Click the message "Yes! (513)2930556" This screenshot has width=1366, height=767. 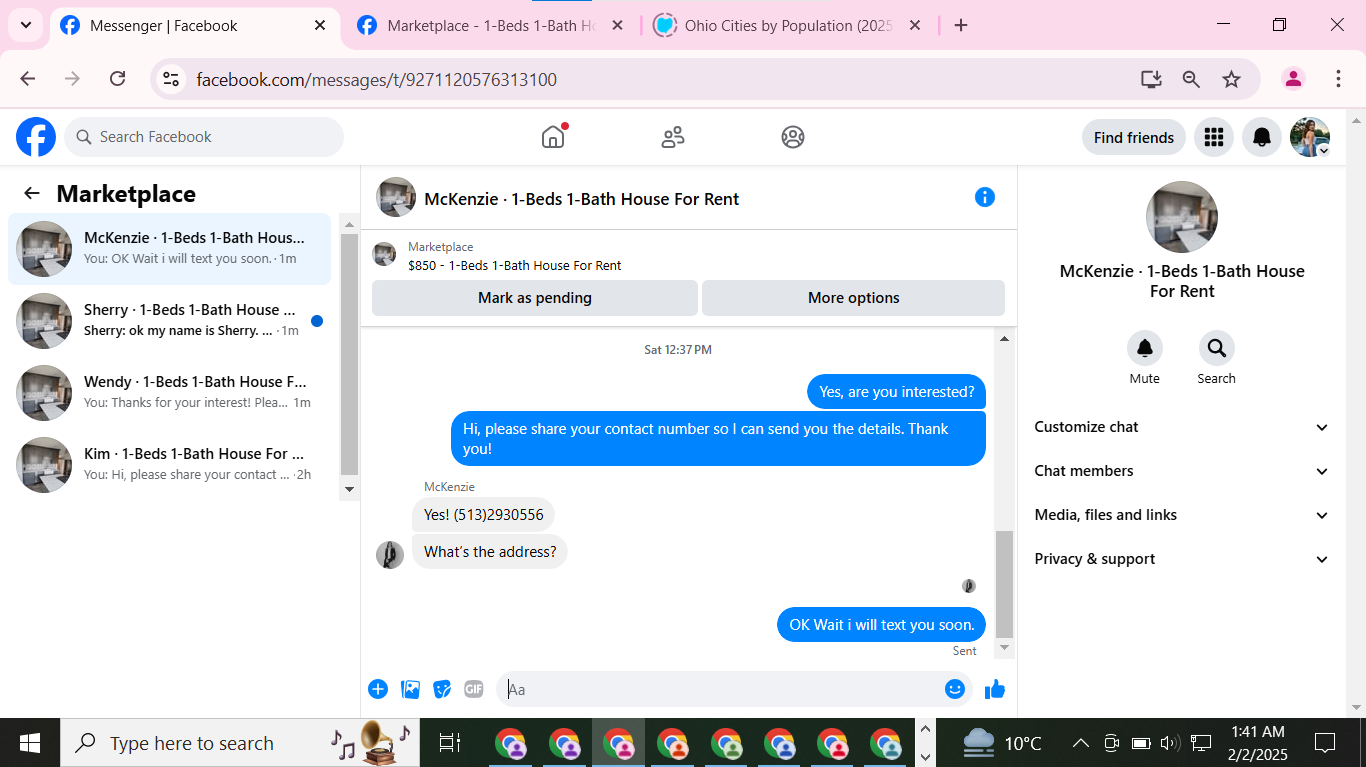click(483, 515)
